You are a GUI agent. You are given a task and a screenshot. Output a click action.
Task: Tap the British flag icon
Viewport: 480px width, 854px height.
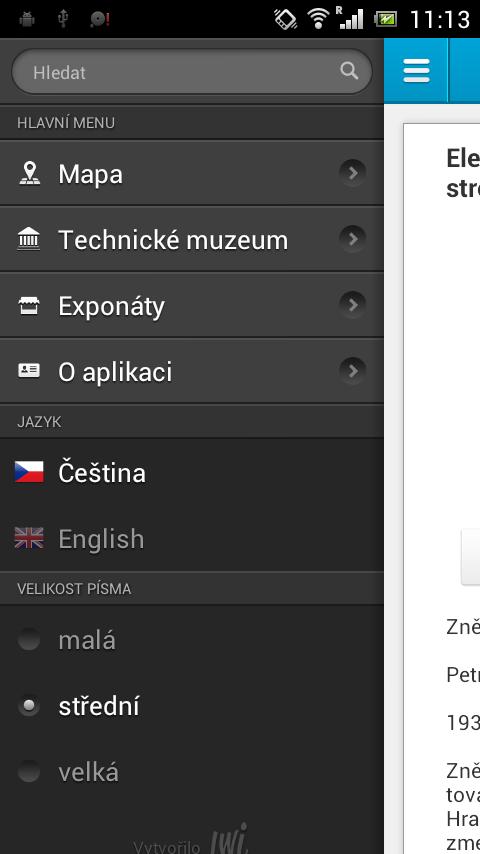coord(29,538)
